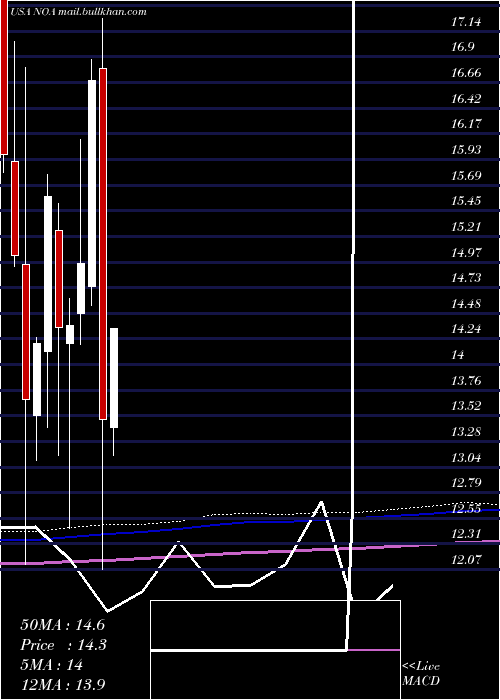Select the 14 price axis label
Screen dimensions: 500x700
click(458, 355)
